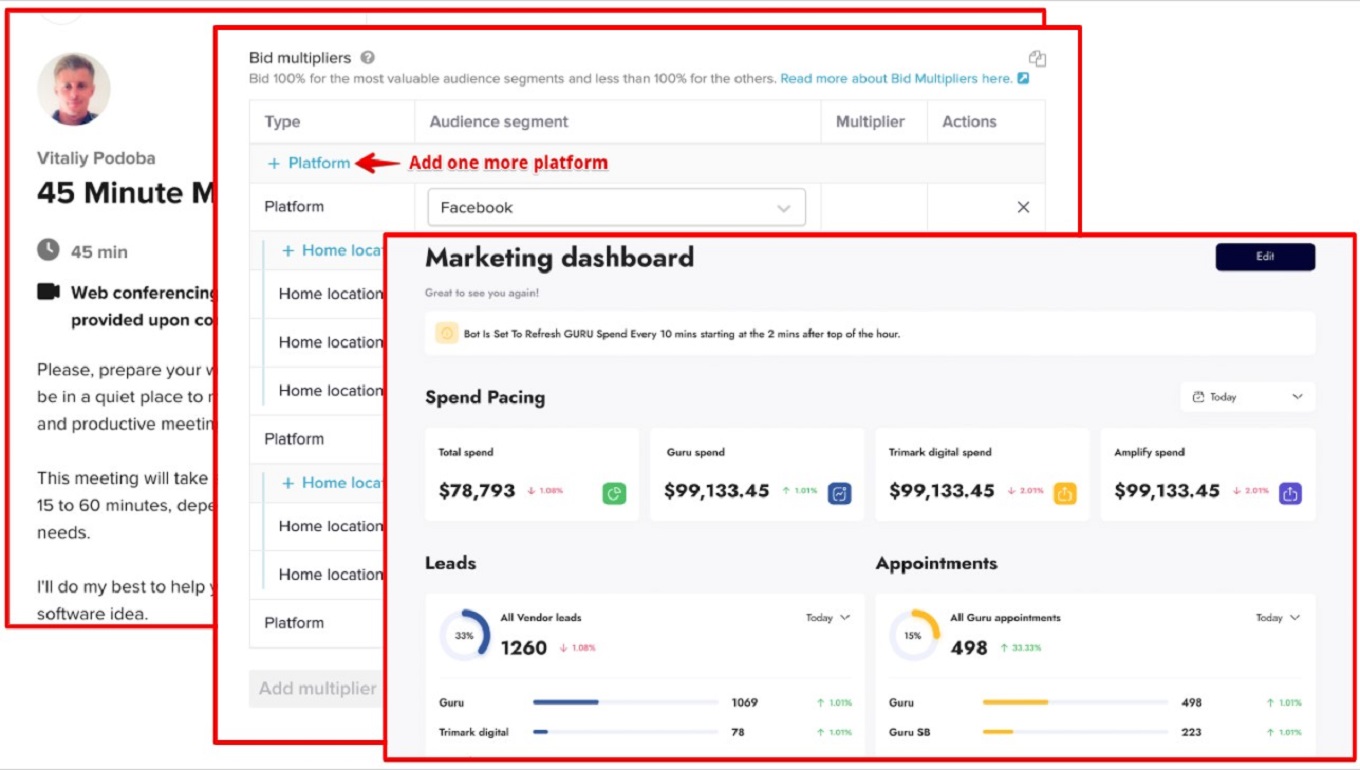
Task: Click the Guru leads progress bar
Action: click(625, 703)
